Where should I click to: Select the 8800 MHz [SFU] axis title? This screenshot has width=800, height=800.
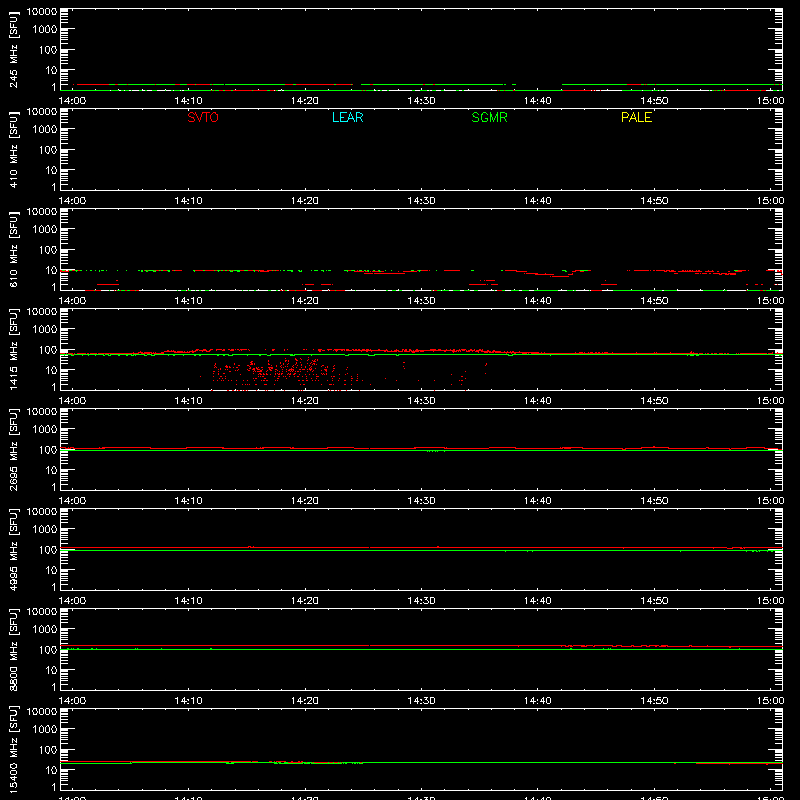(x=13, y=650)
